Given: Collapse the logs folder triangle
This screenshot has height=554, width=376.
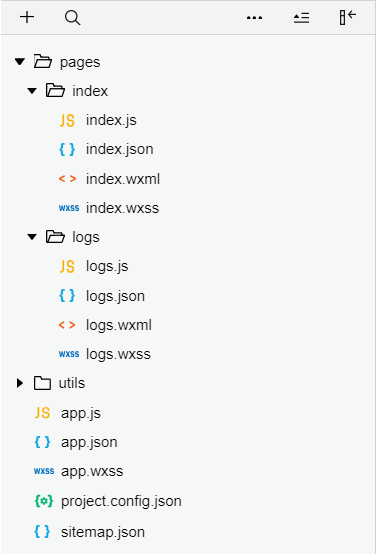Looking at the screenshot, I should (32, 237).
